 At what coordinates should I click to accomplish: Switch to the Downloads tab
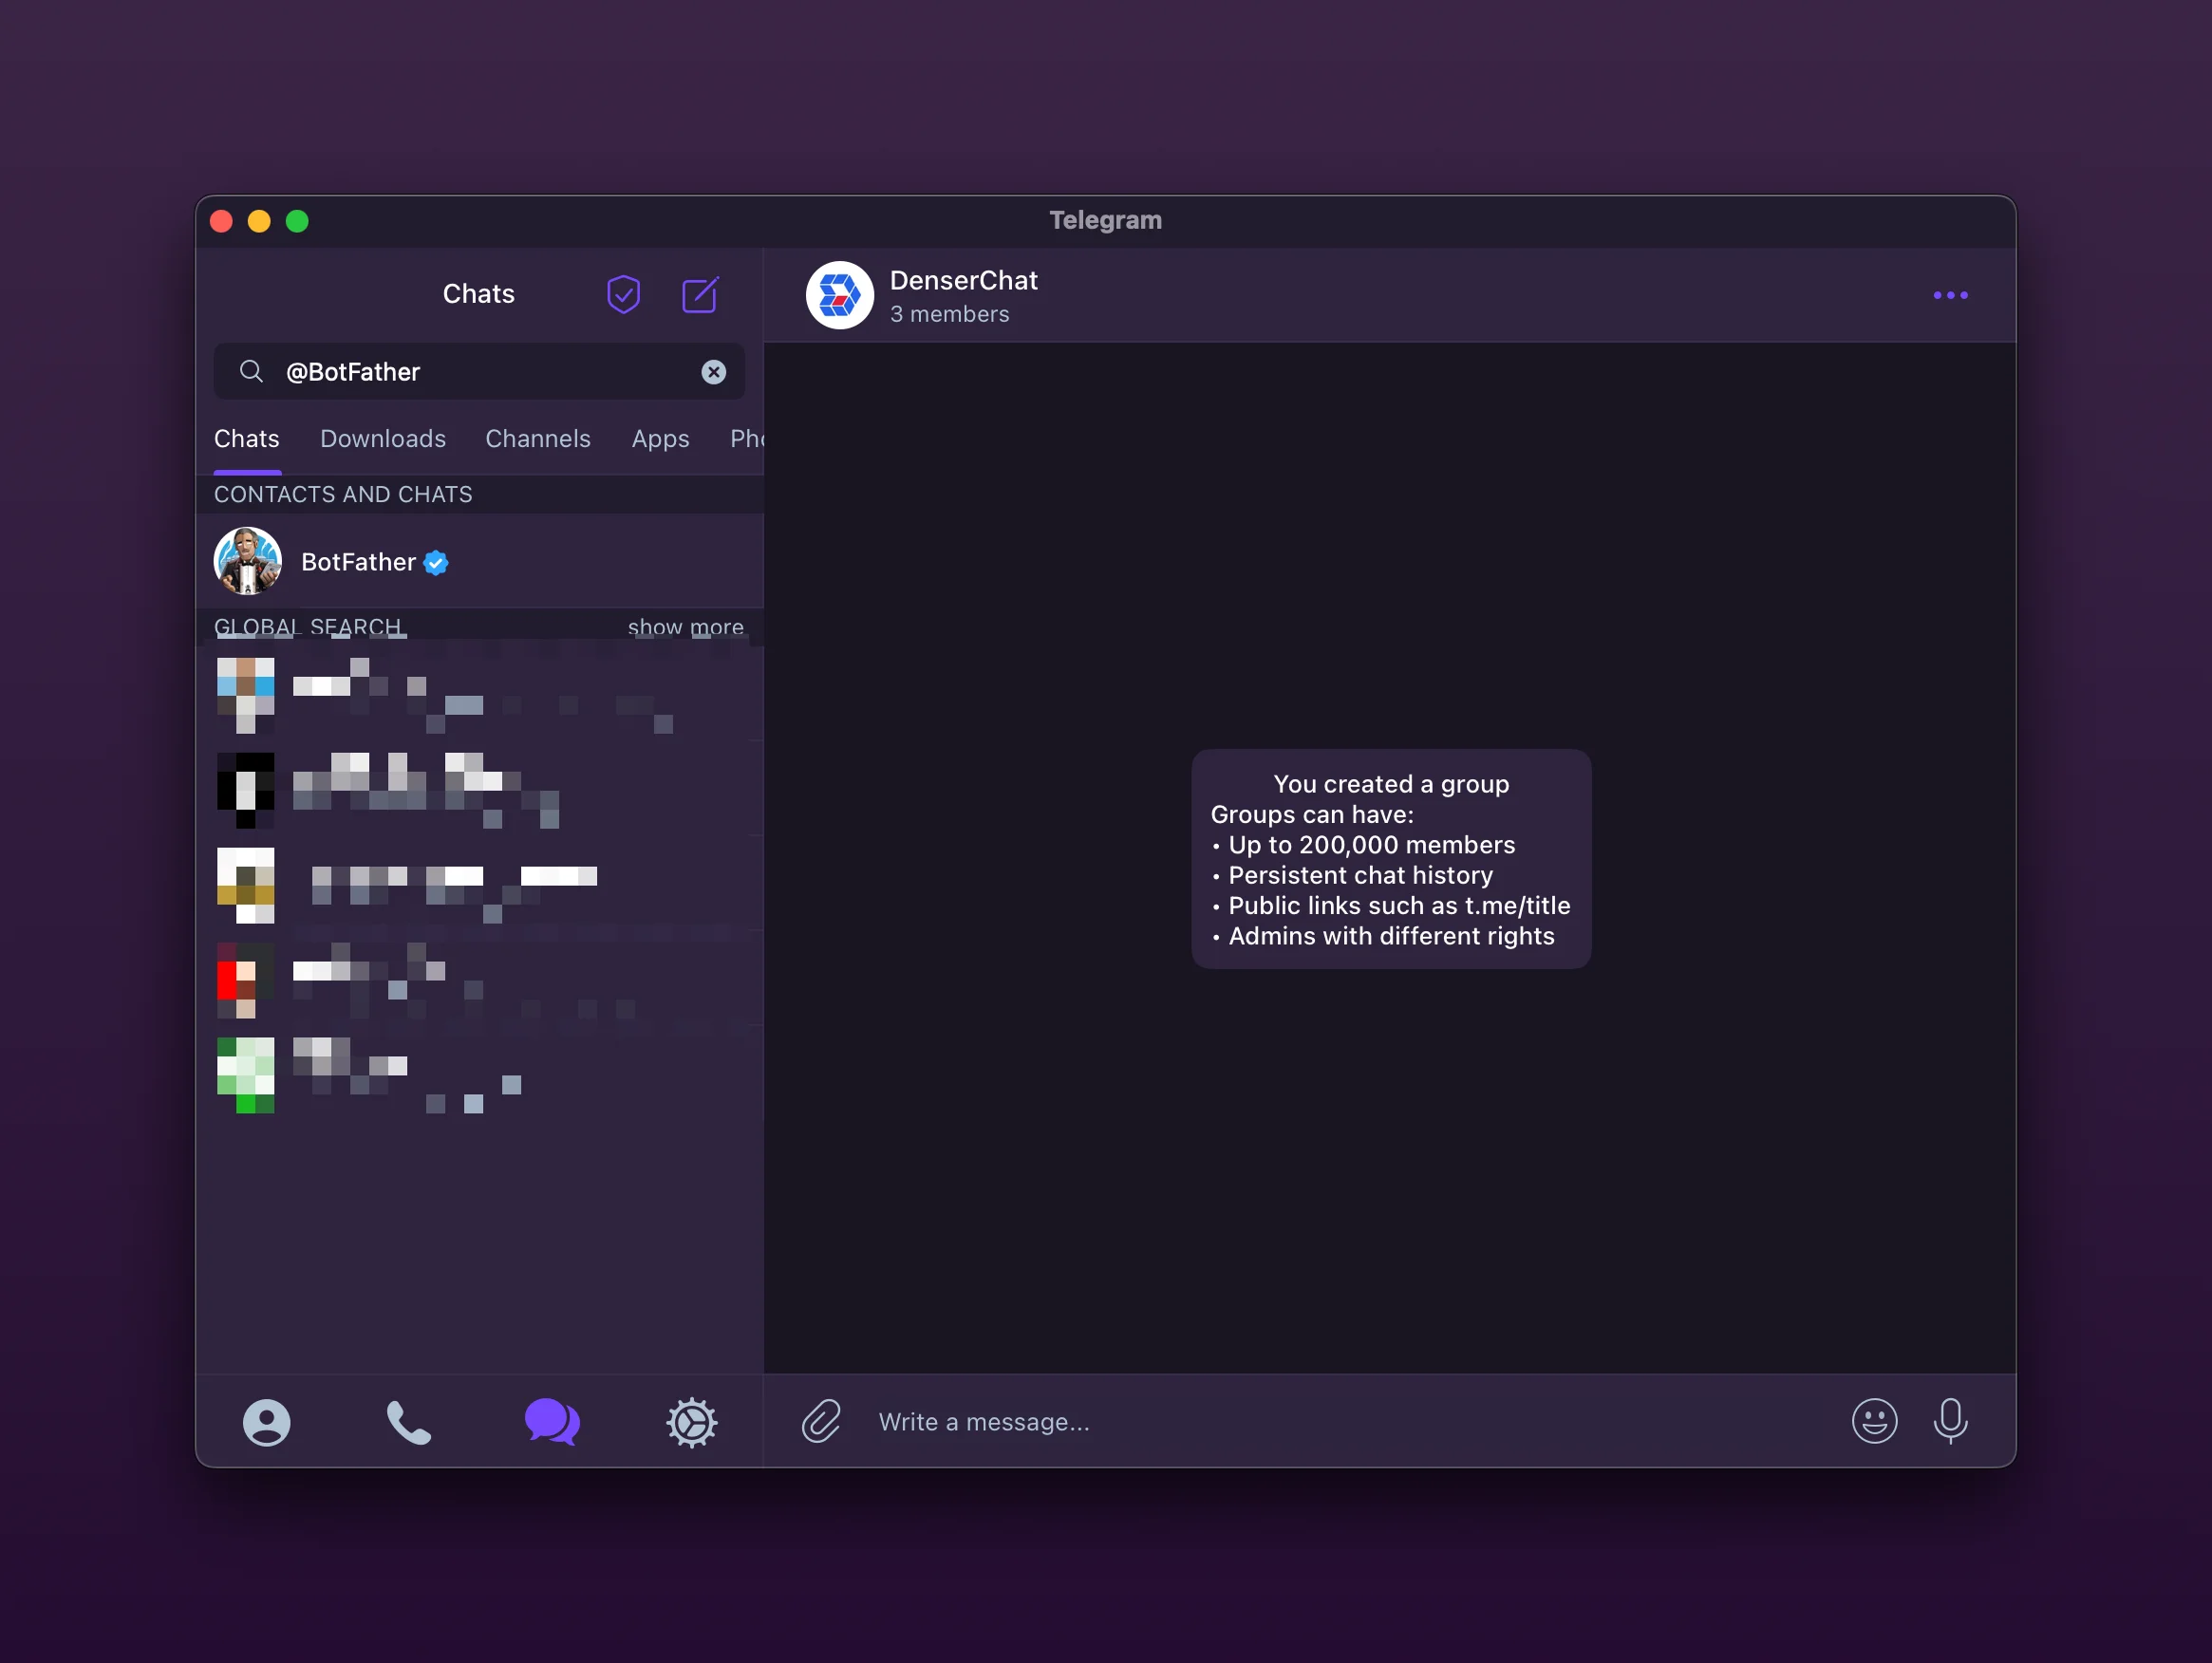coord(382,439)
